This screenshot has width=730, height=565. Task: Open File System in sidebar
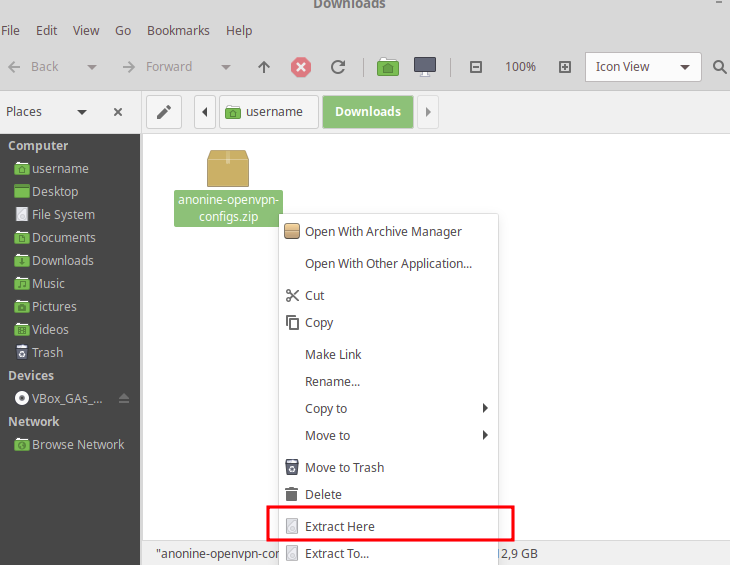(x=54, y=215)
